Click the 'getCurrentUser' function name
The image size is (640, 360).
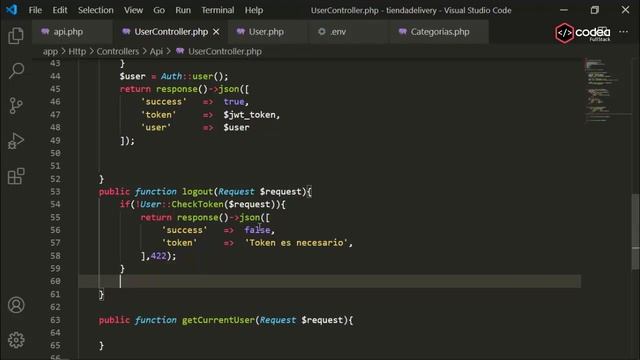pos(218,320)
